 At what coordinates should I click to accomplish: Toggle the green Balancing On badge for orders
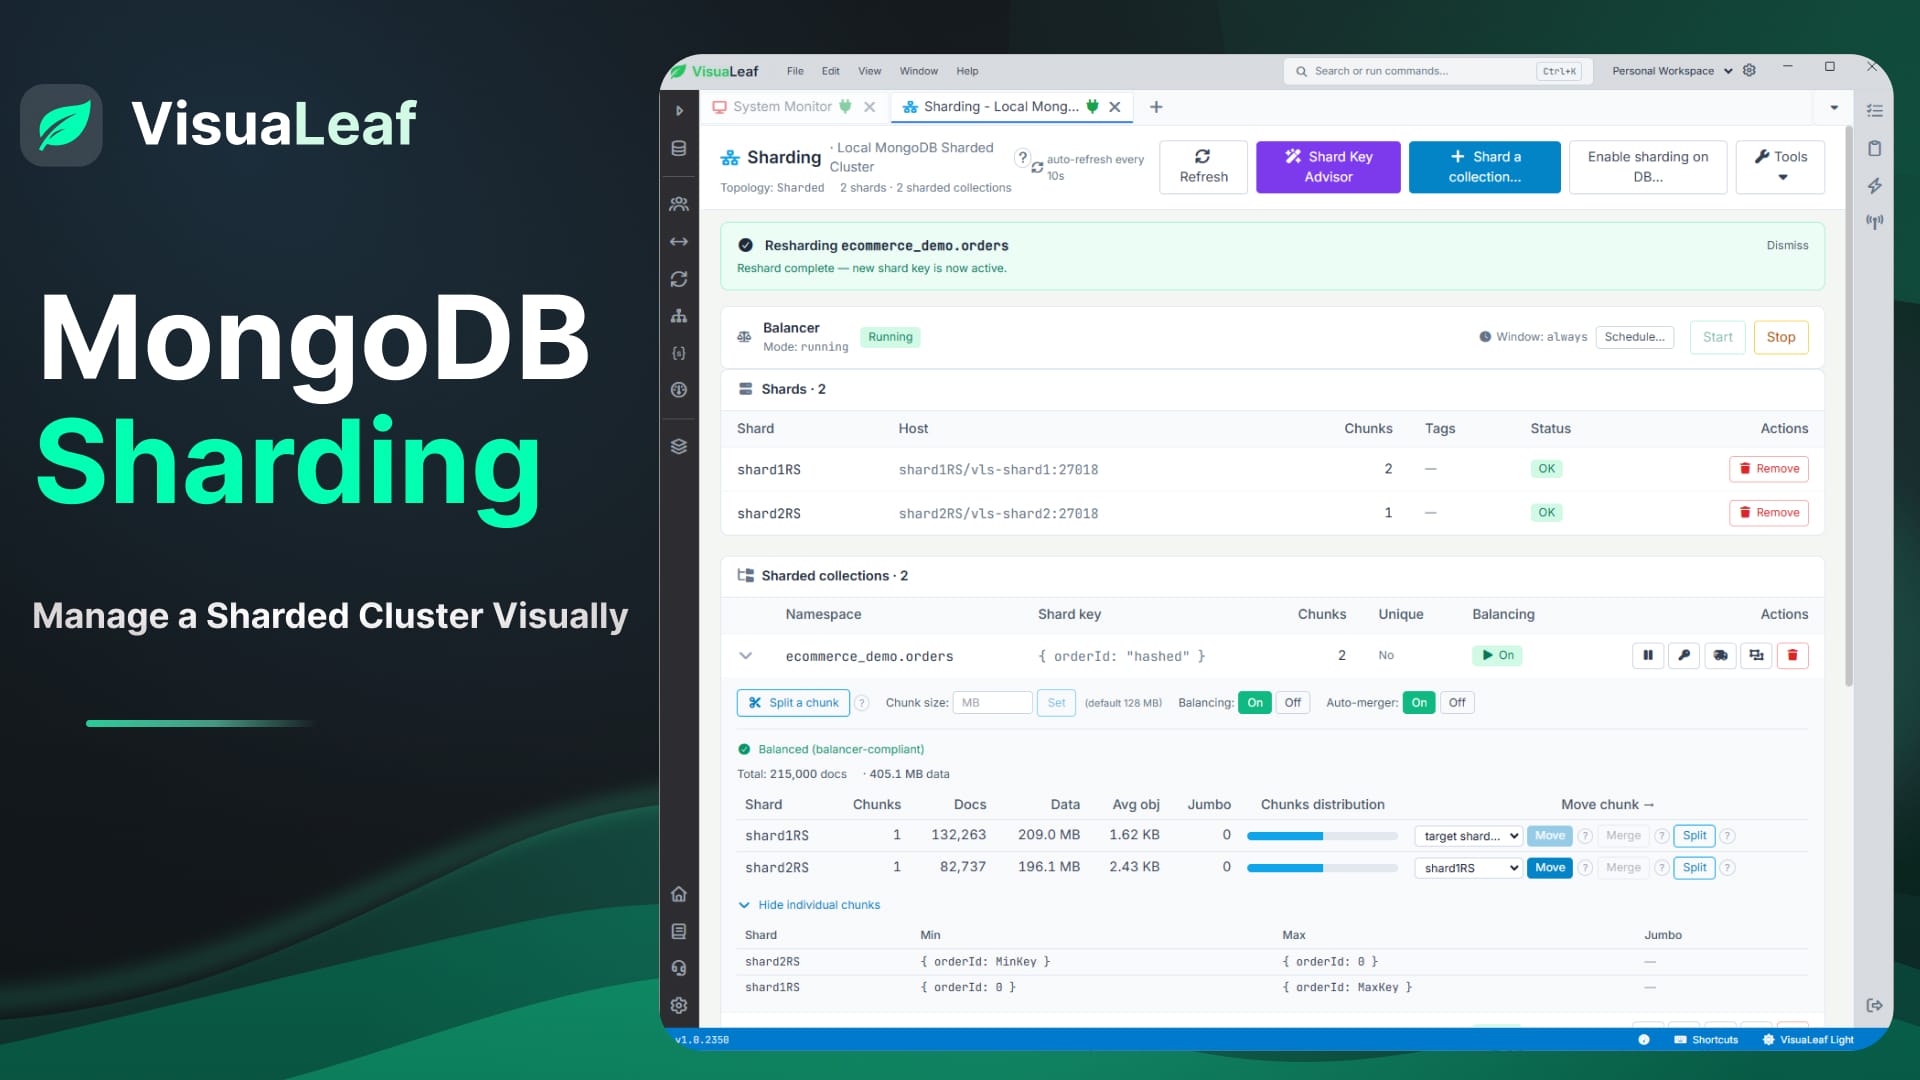(x=1497, y=656)
